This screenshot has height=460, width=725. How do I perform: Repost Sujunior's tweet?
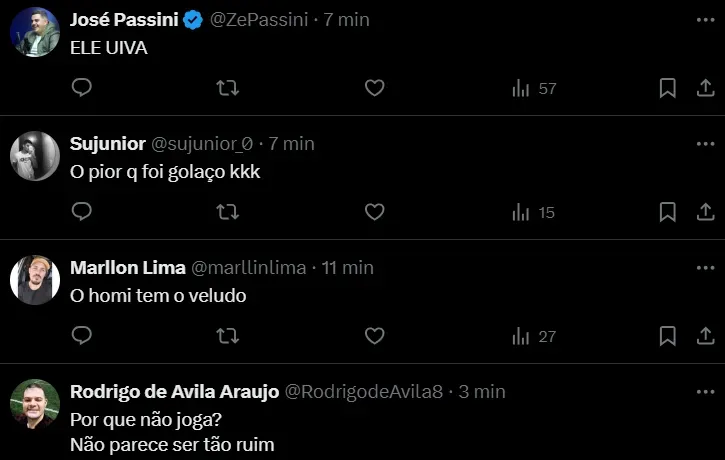pos(228,212)
